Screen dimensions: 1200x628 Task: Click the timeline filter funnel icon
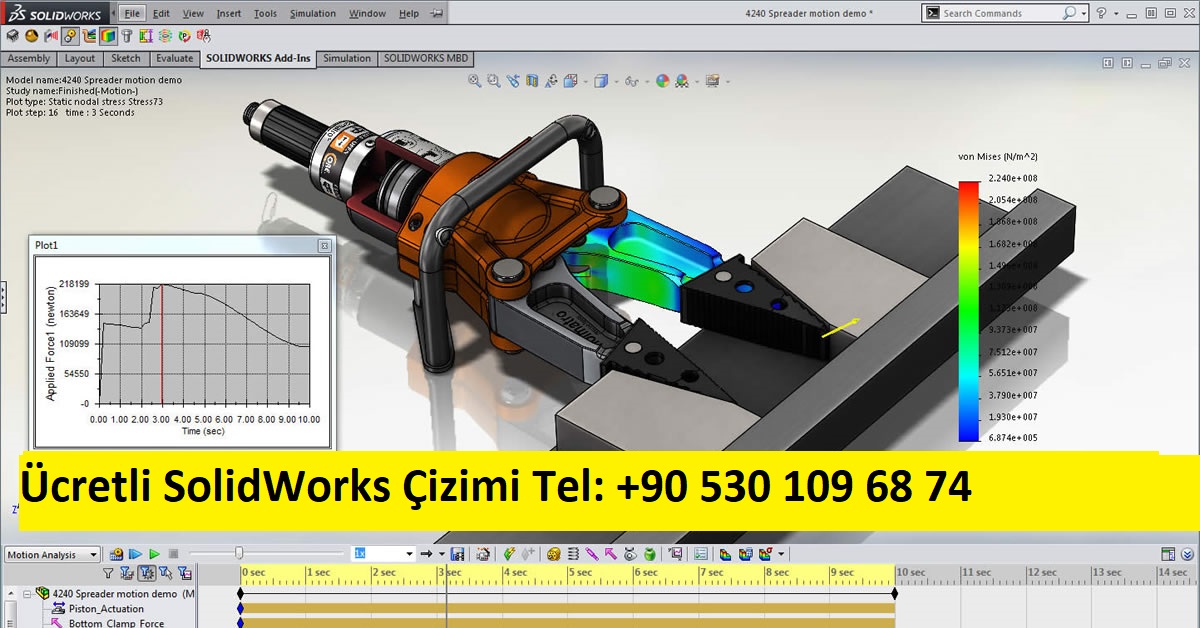point(108,573)
